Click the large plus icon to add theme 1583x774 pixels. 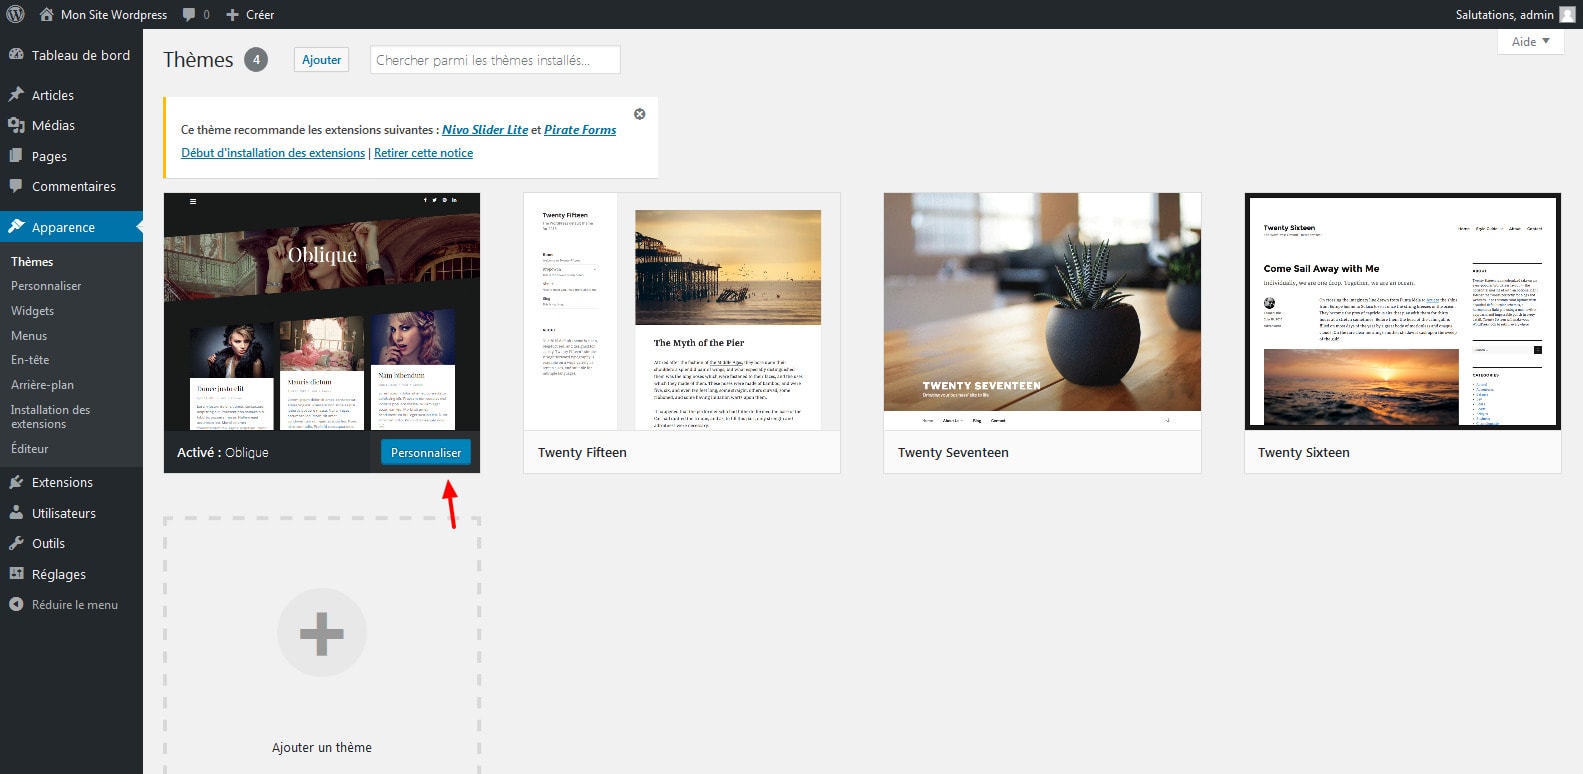click(x=322, y=633)
